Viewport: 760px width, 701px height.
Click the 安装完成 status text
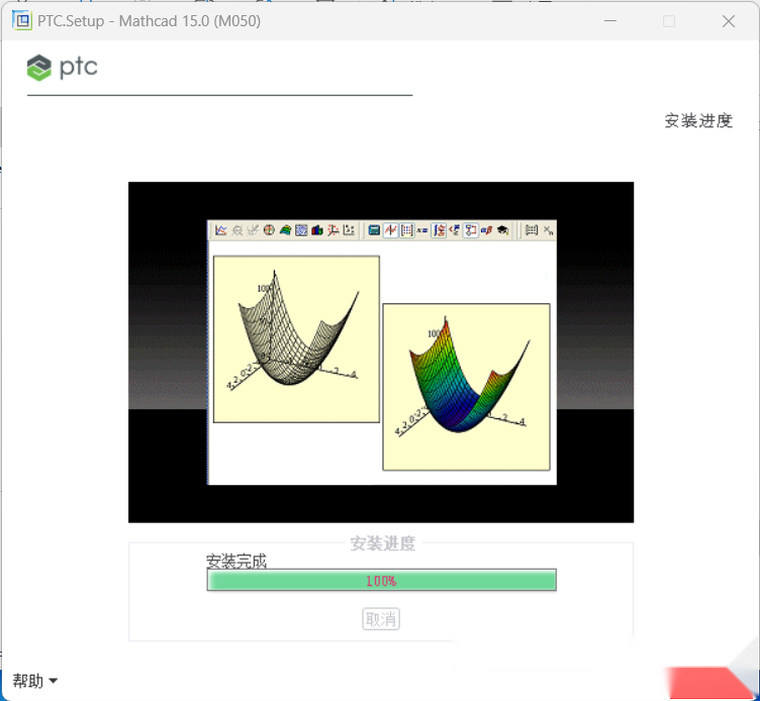click(236, 561)
